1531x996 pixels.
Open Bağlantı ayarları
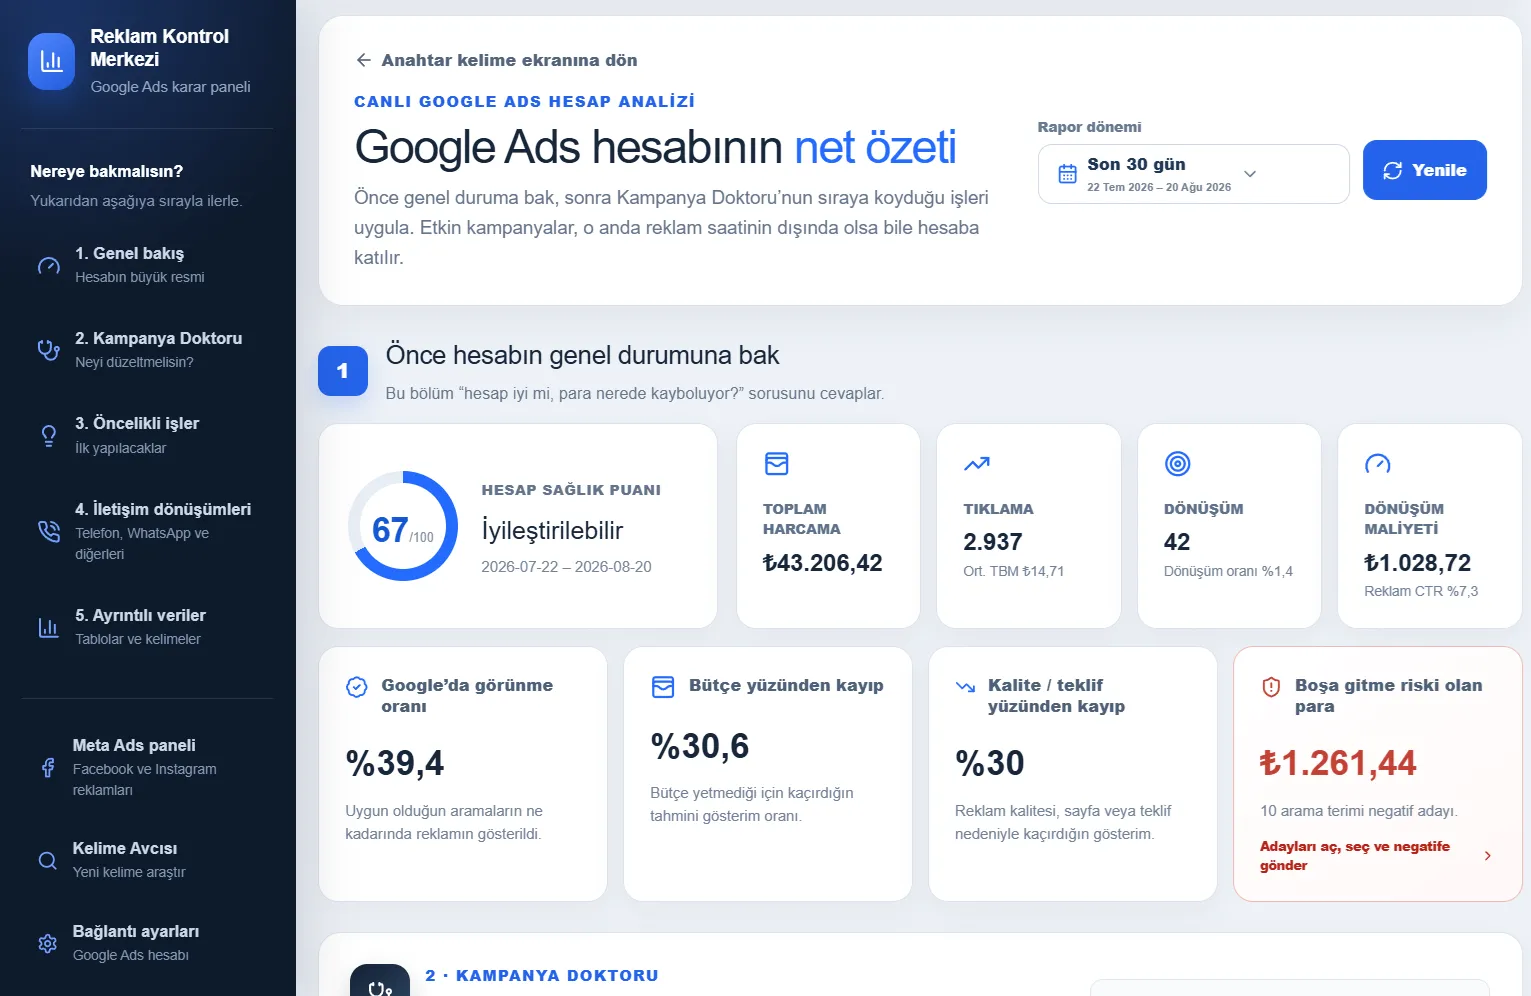pyautogui.click(x=147, y=943)
